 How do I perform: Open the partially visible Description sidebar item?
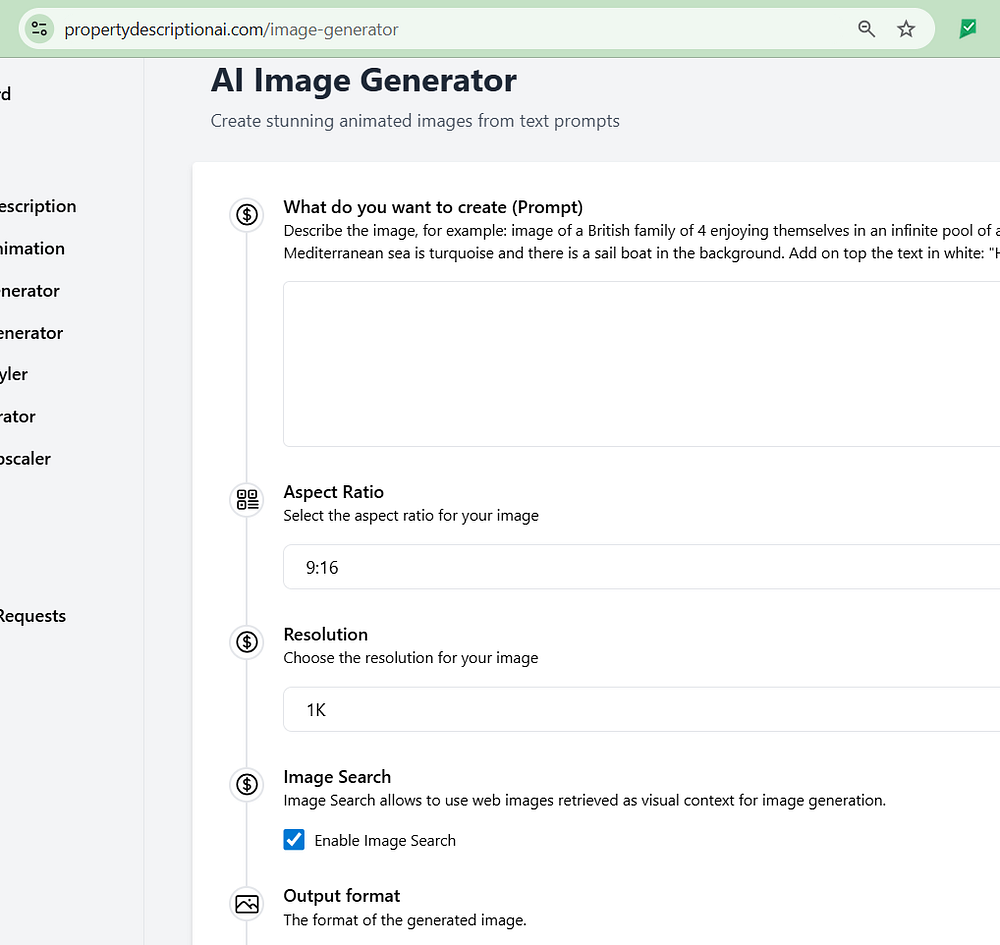[x=38, y=206]
